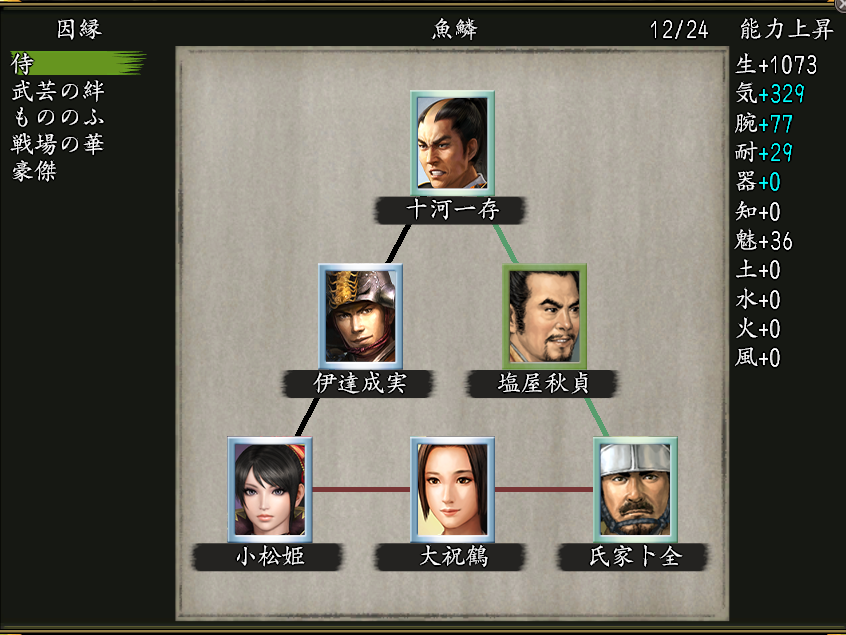Select 豪傑 bond entry
Viewport: 846px width, 635px height.
point(34,171)
